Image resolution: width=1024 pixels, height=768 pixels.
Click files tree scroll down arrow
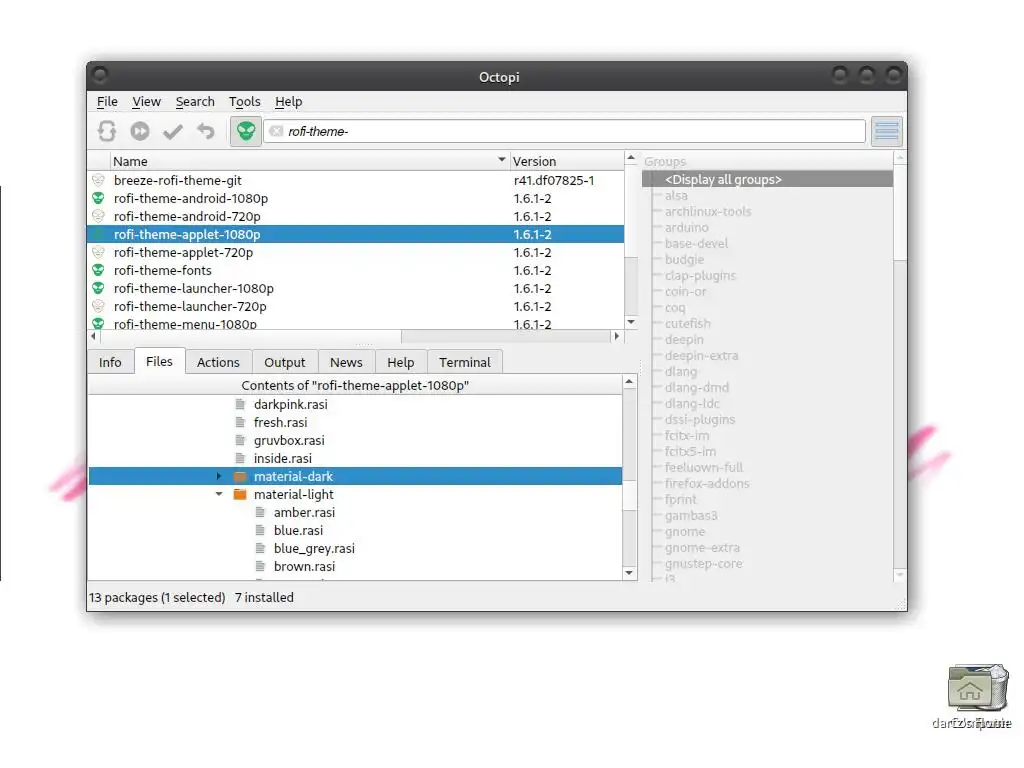point(630,573)
